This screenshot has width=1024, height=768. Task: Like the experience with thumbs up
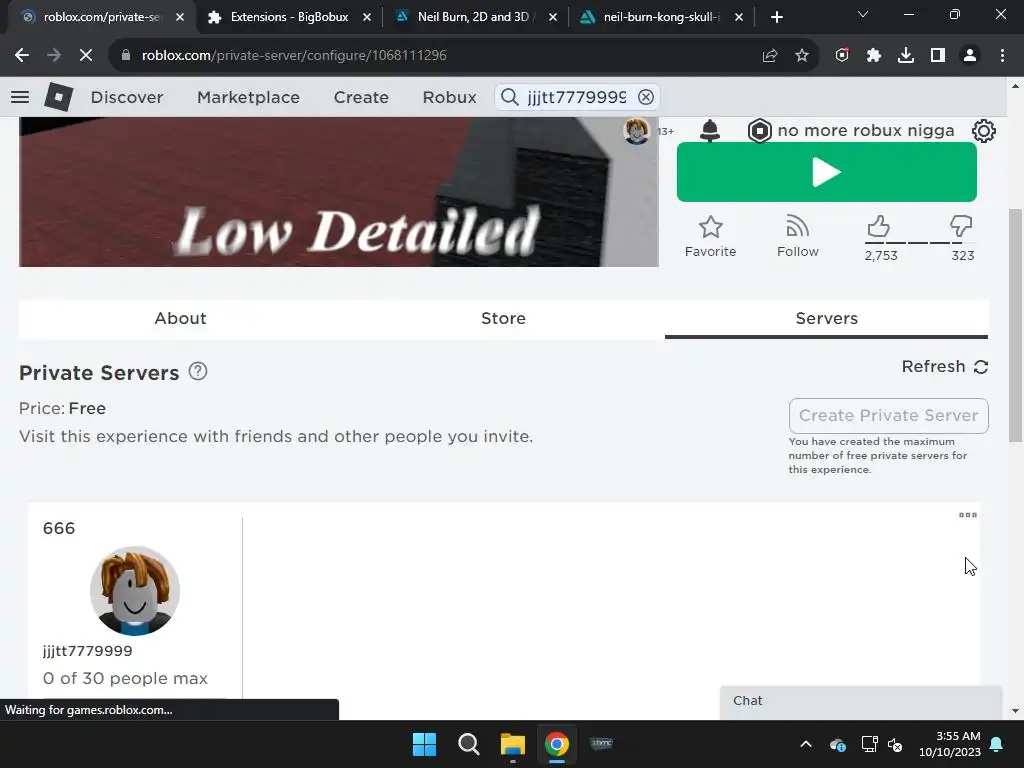coord(879,227)
